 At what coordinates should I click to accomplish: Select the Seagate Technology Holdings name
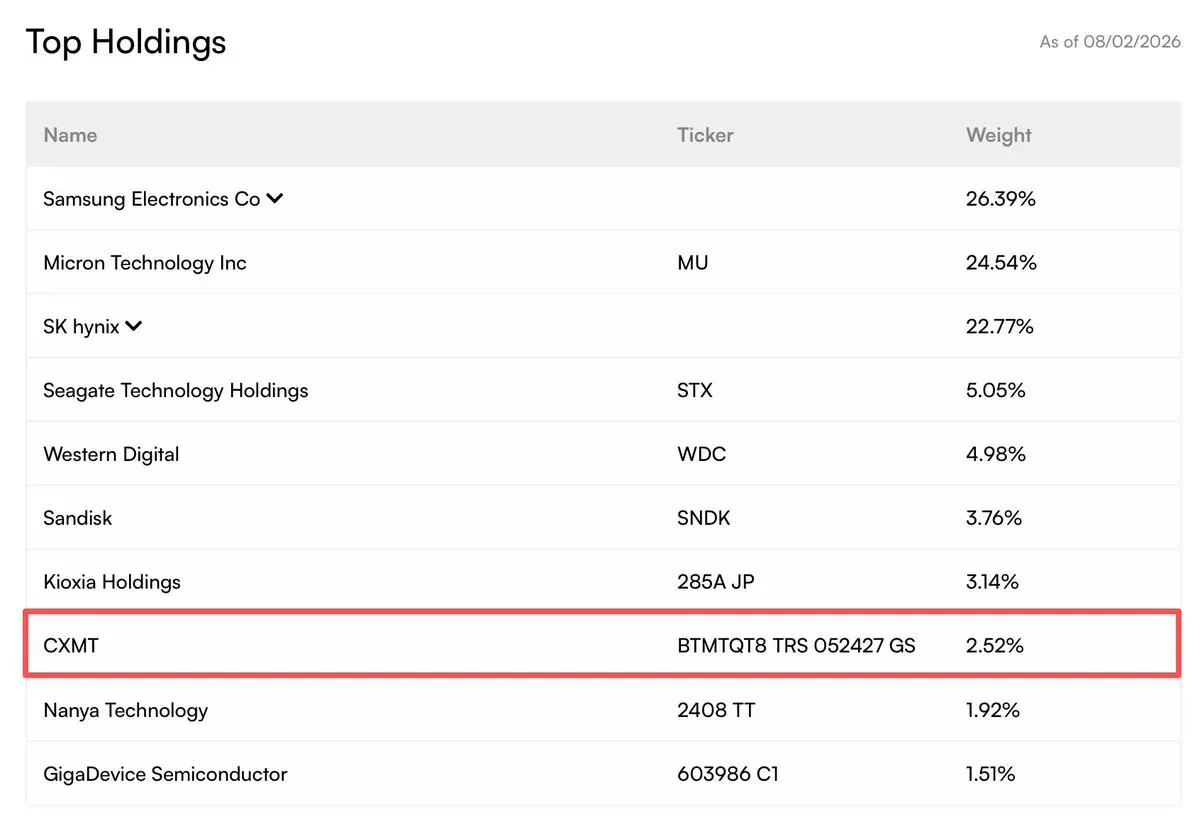176,391
